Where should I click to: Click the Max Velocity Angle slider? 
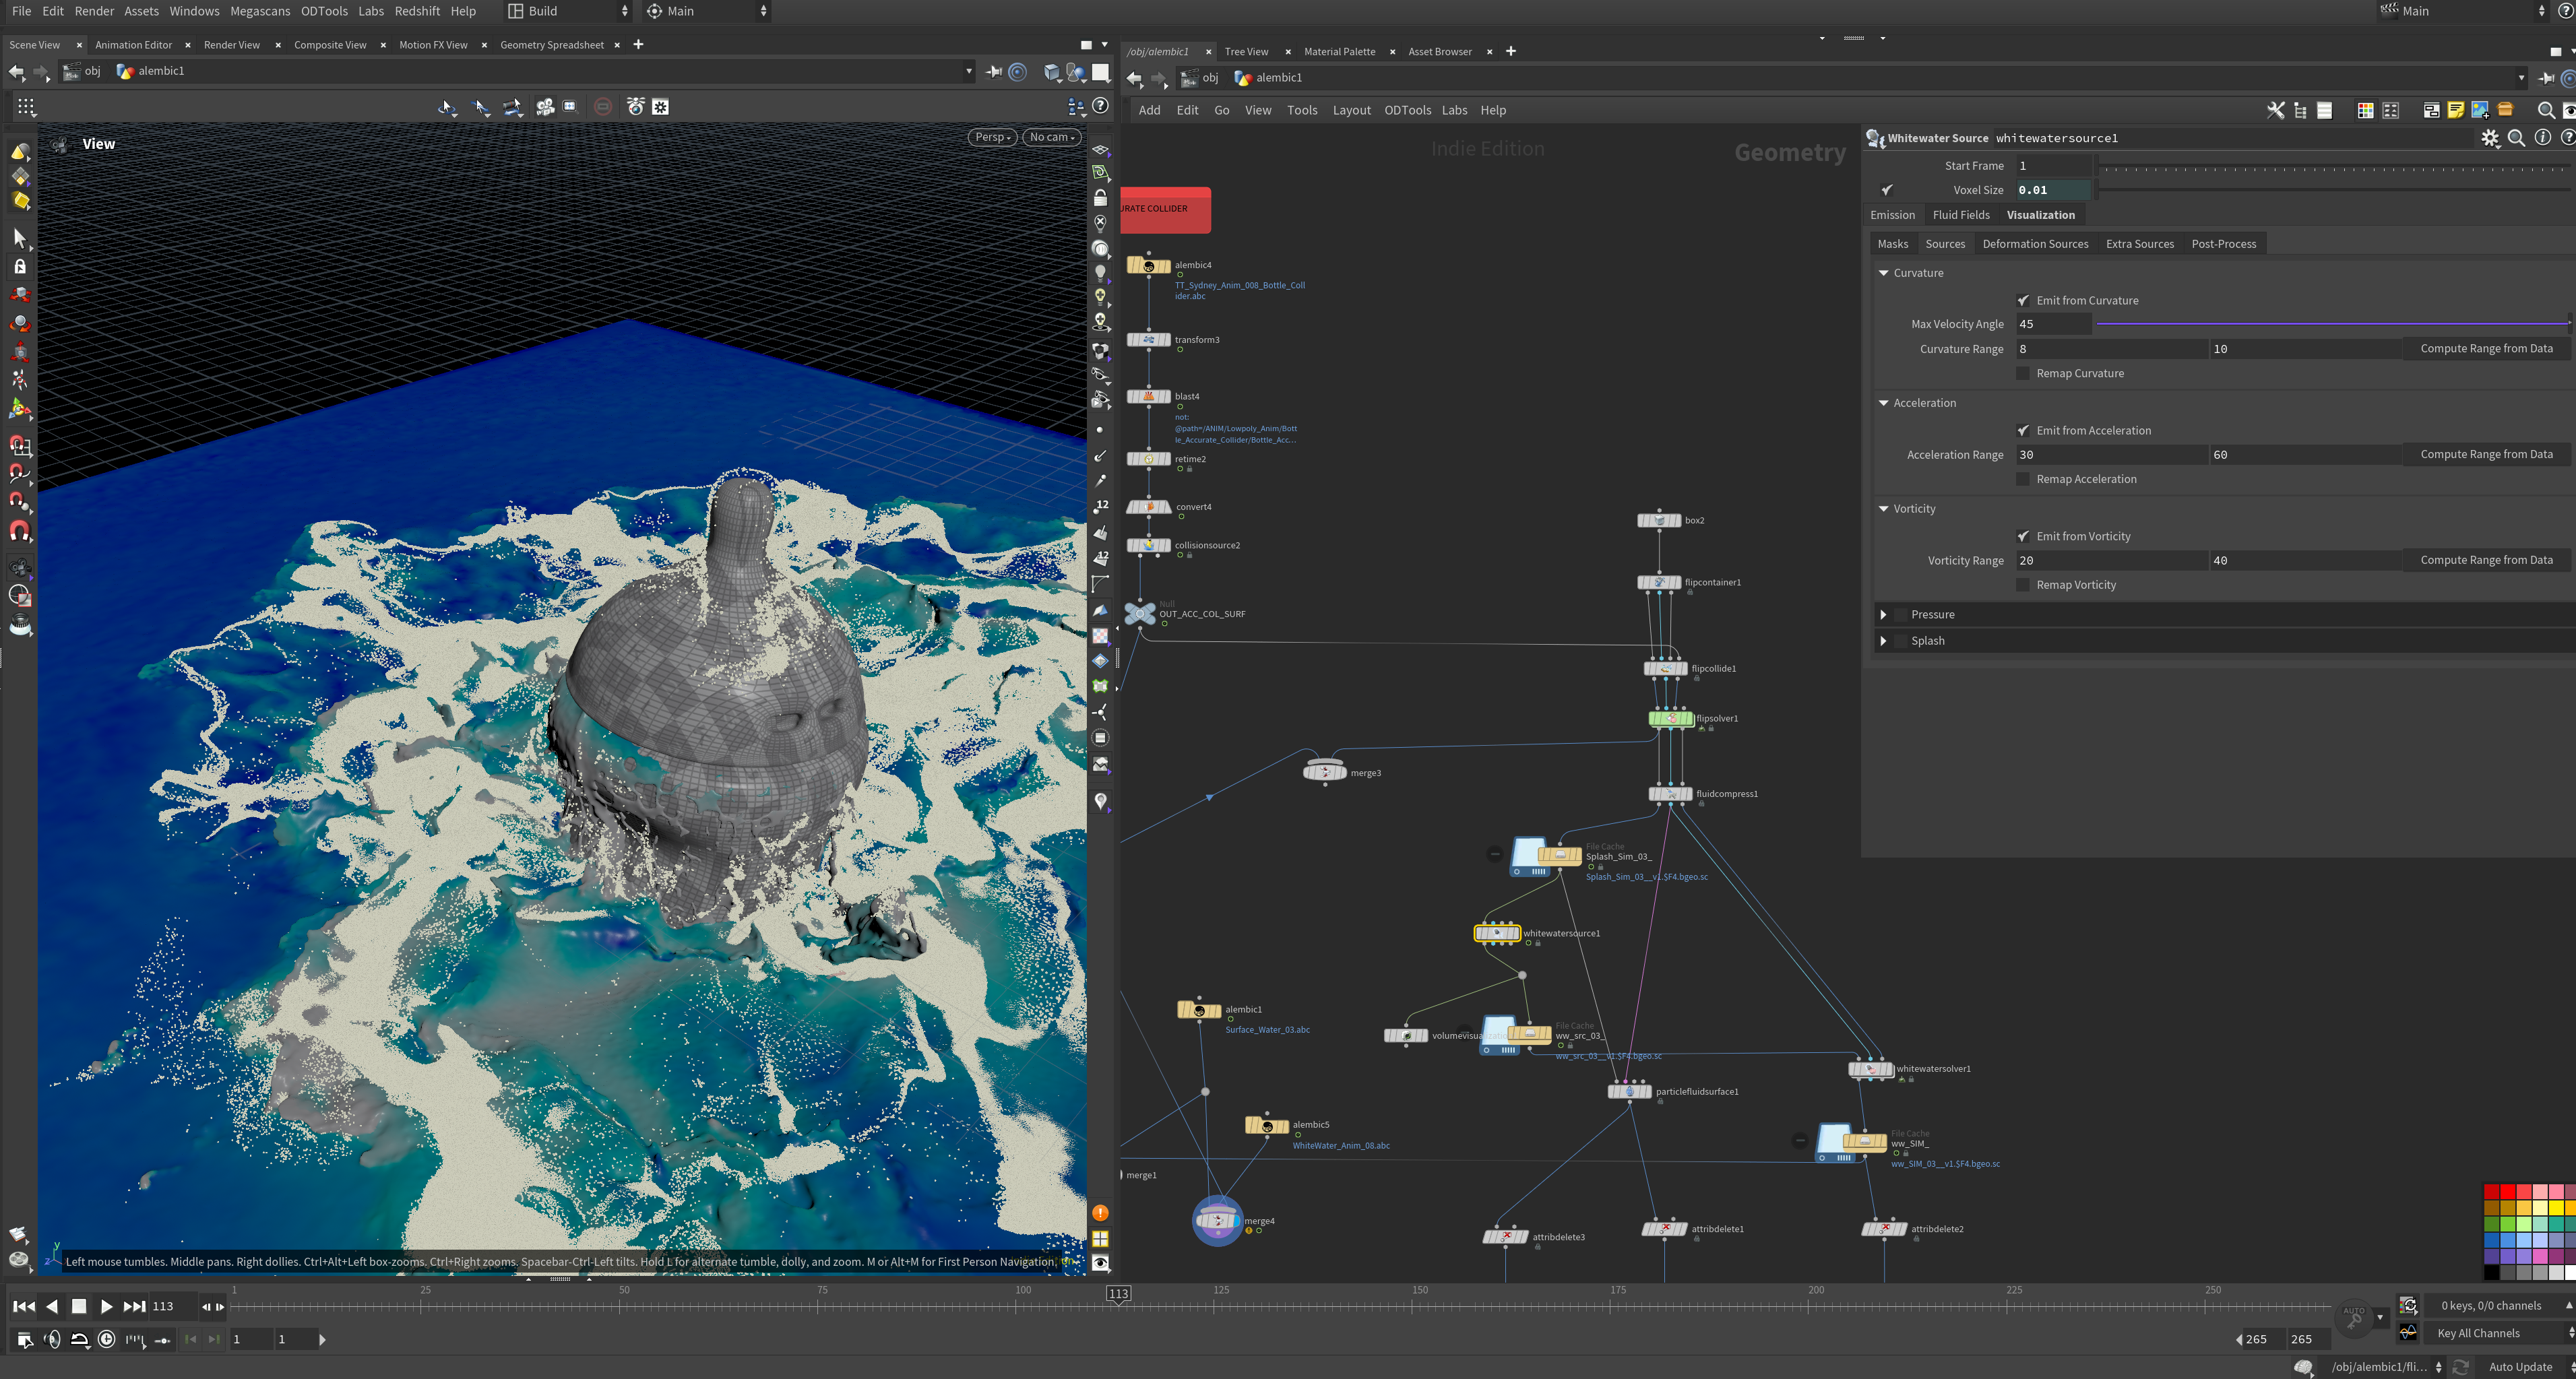click(2333, 324)
